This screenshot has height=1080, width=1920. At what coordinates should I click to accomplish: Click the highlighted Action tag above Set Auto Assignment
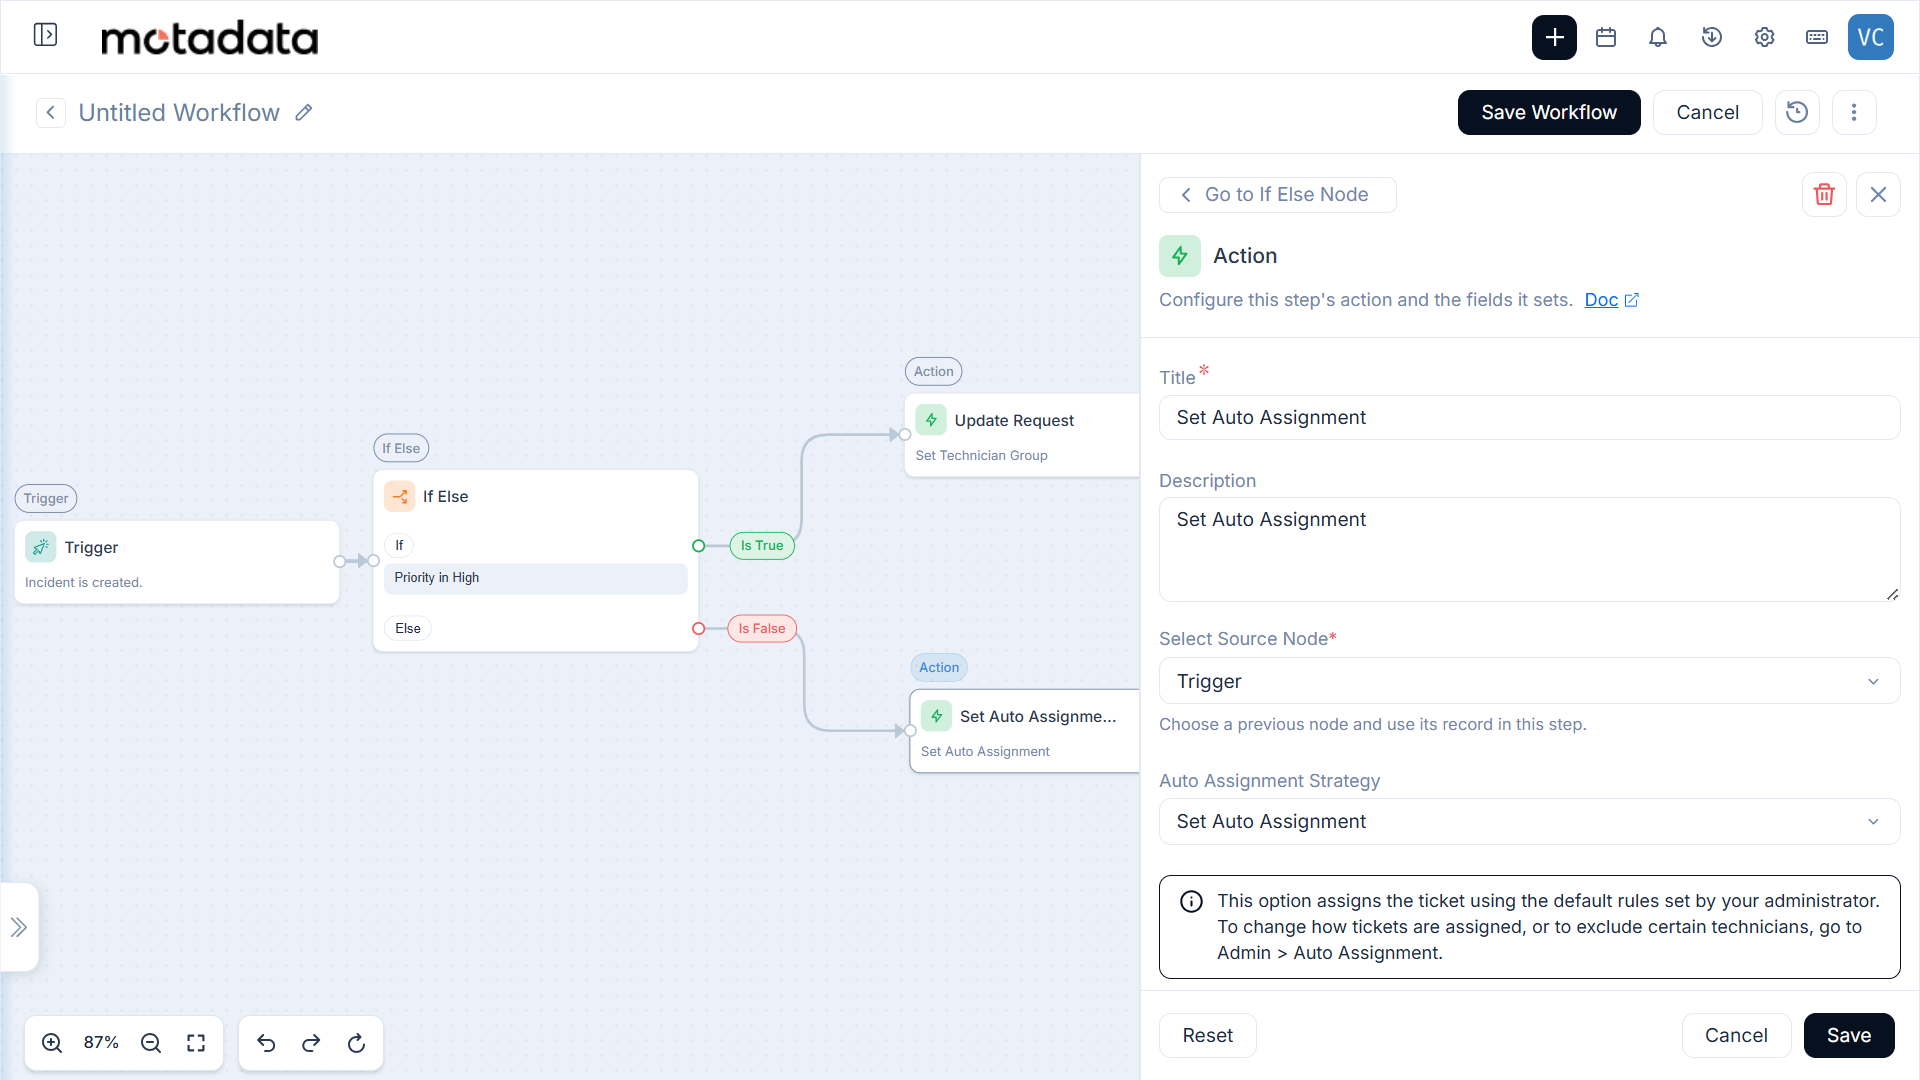[x=939, y=667]
